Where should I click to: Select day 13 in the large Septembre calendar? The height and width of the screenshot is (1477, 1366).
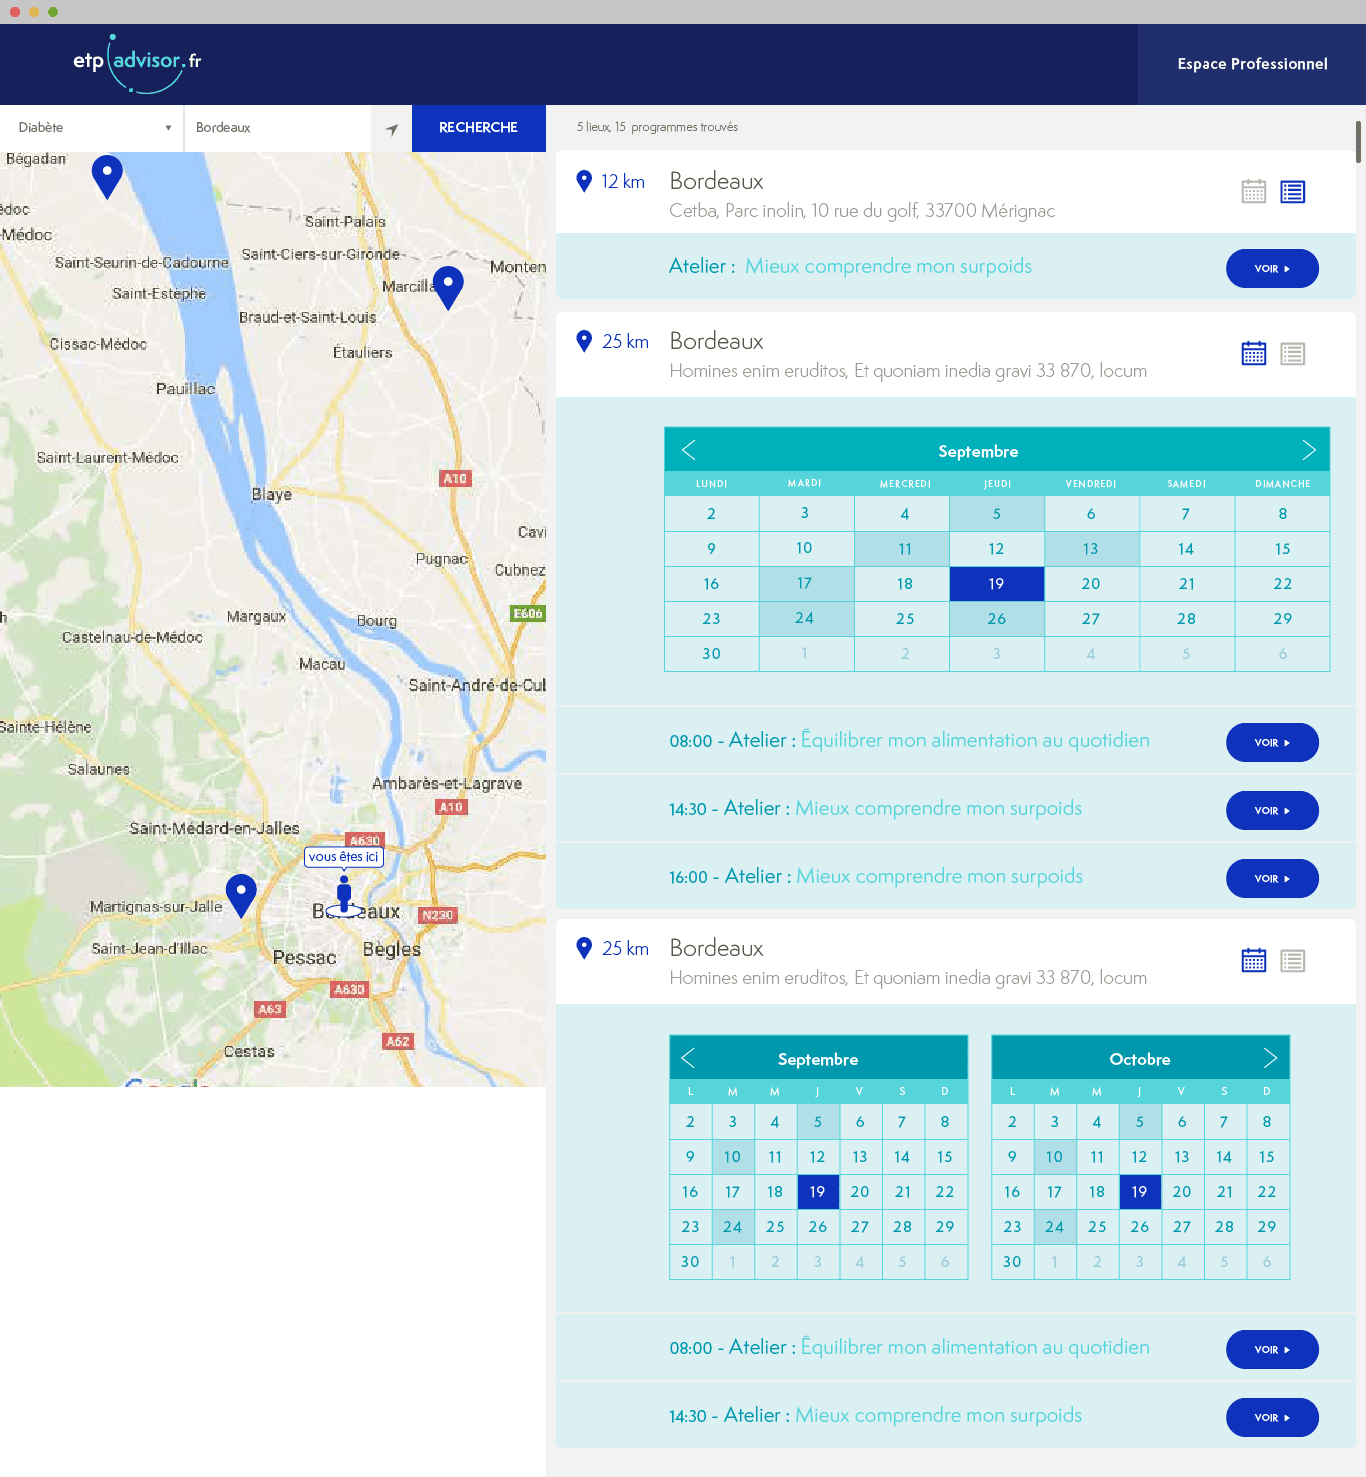click(1091, 549)
